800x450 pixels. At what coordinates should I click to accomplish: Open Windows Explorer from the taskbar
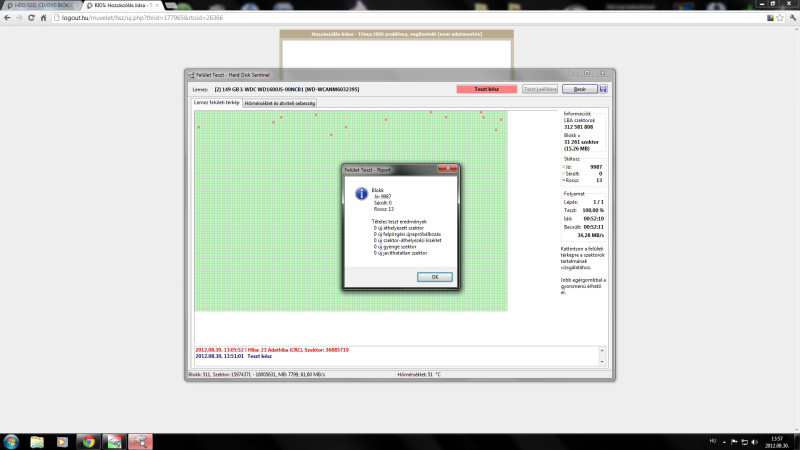point(37,441)
